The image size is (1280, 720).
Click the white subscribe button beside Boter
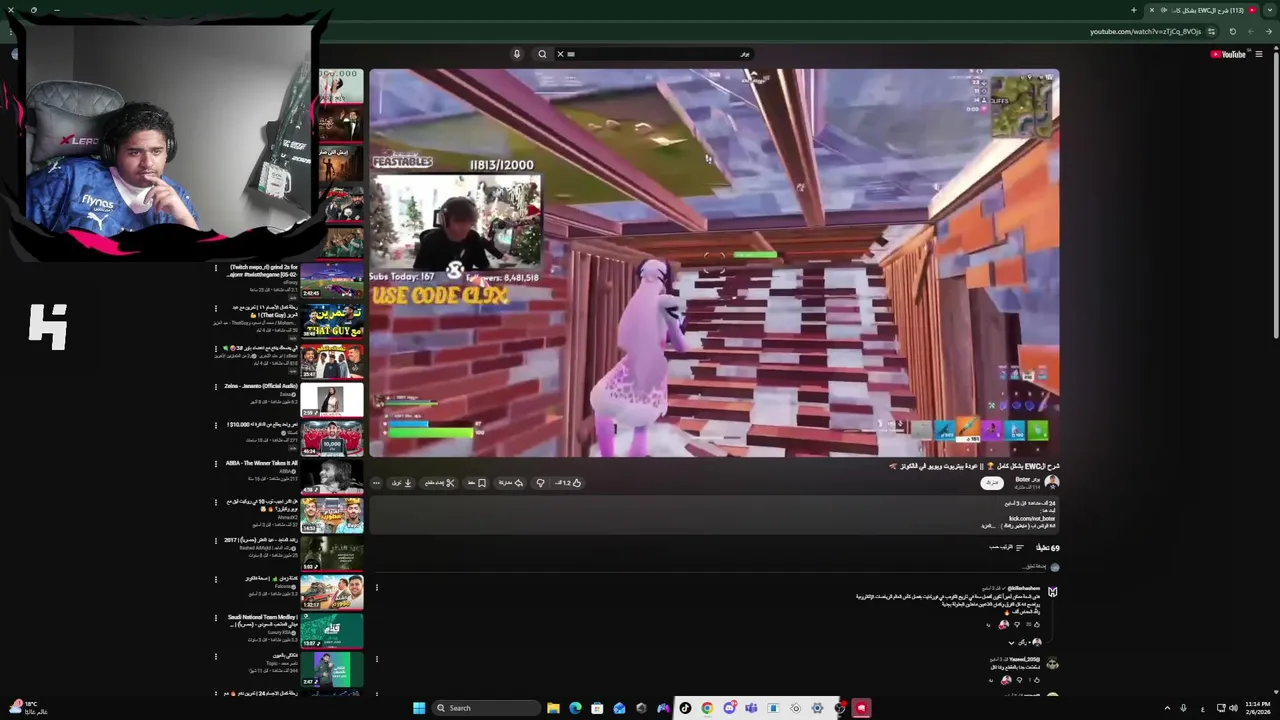pos(991,483)
